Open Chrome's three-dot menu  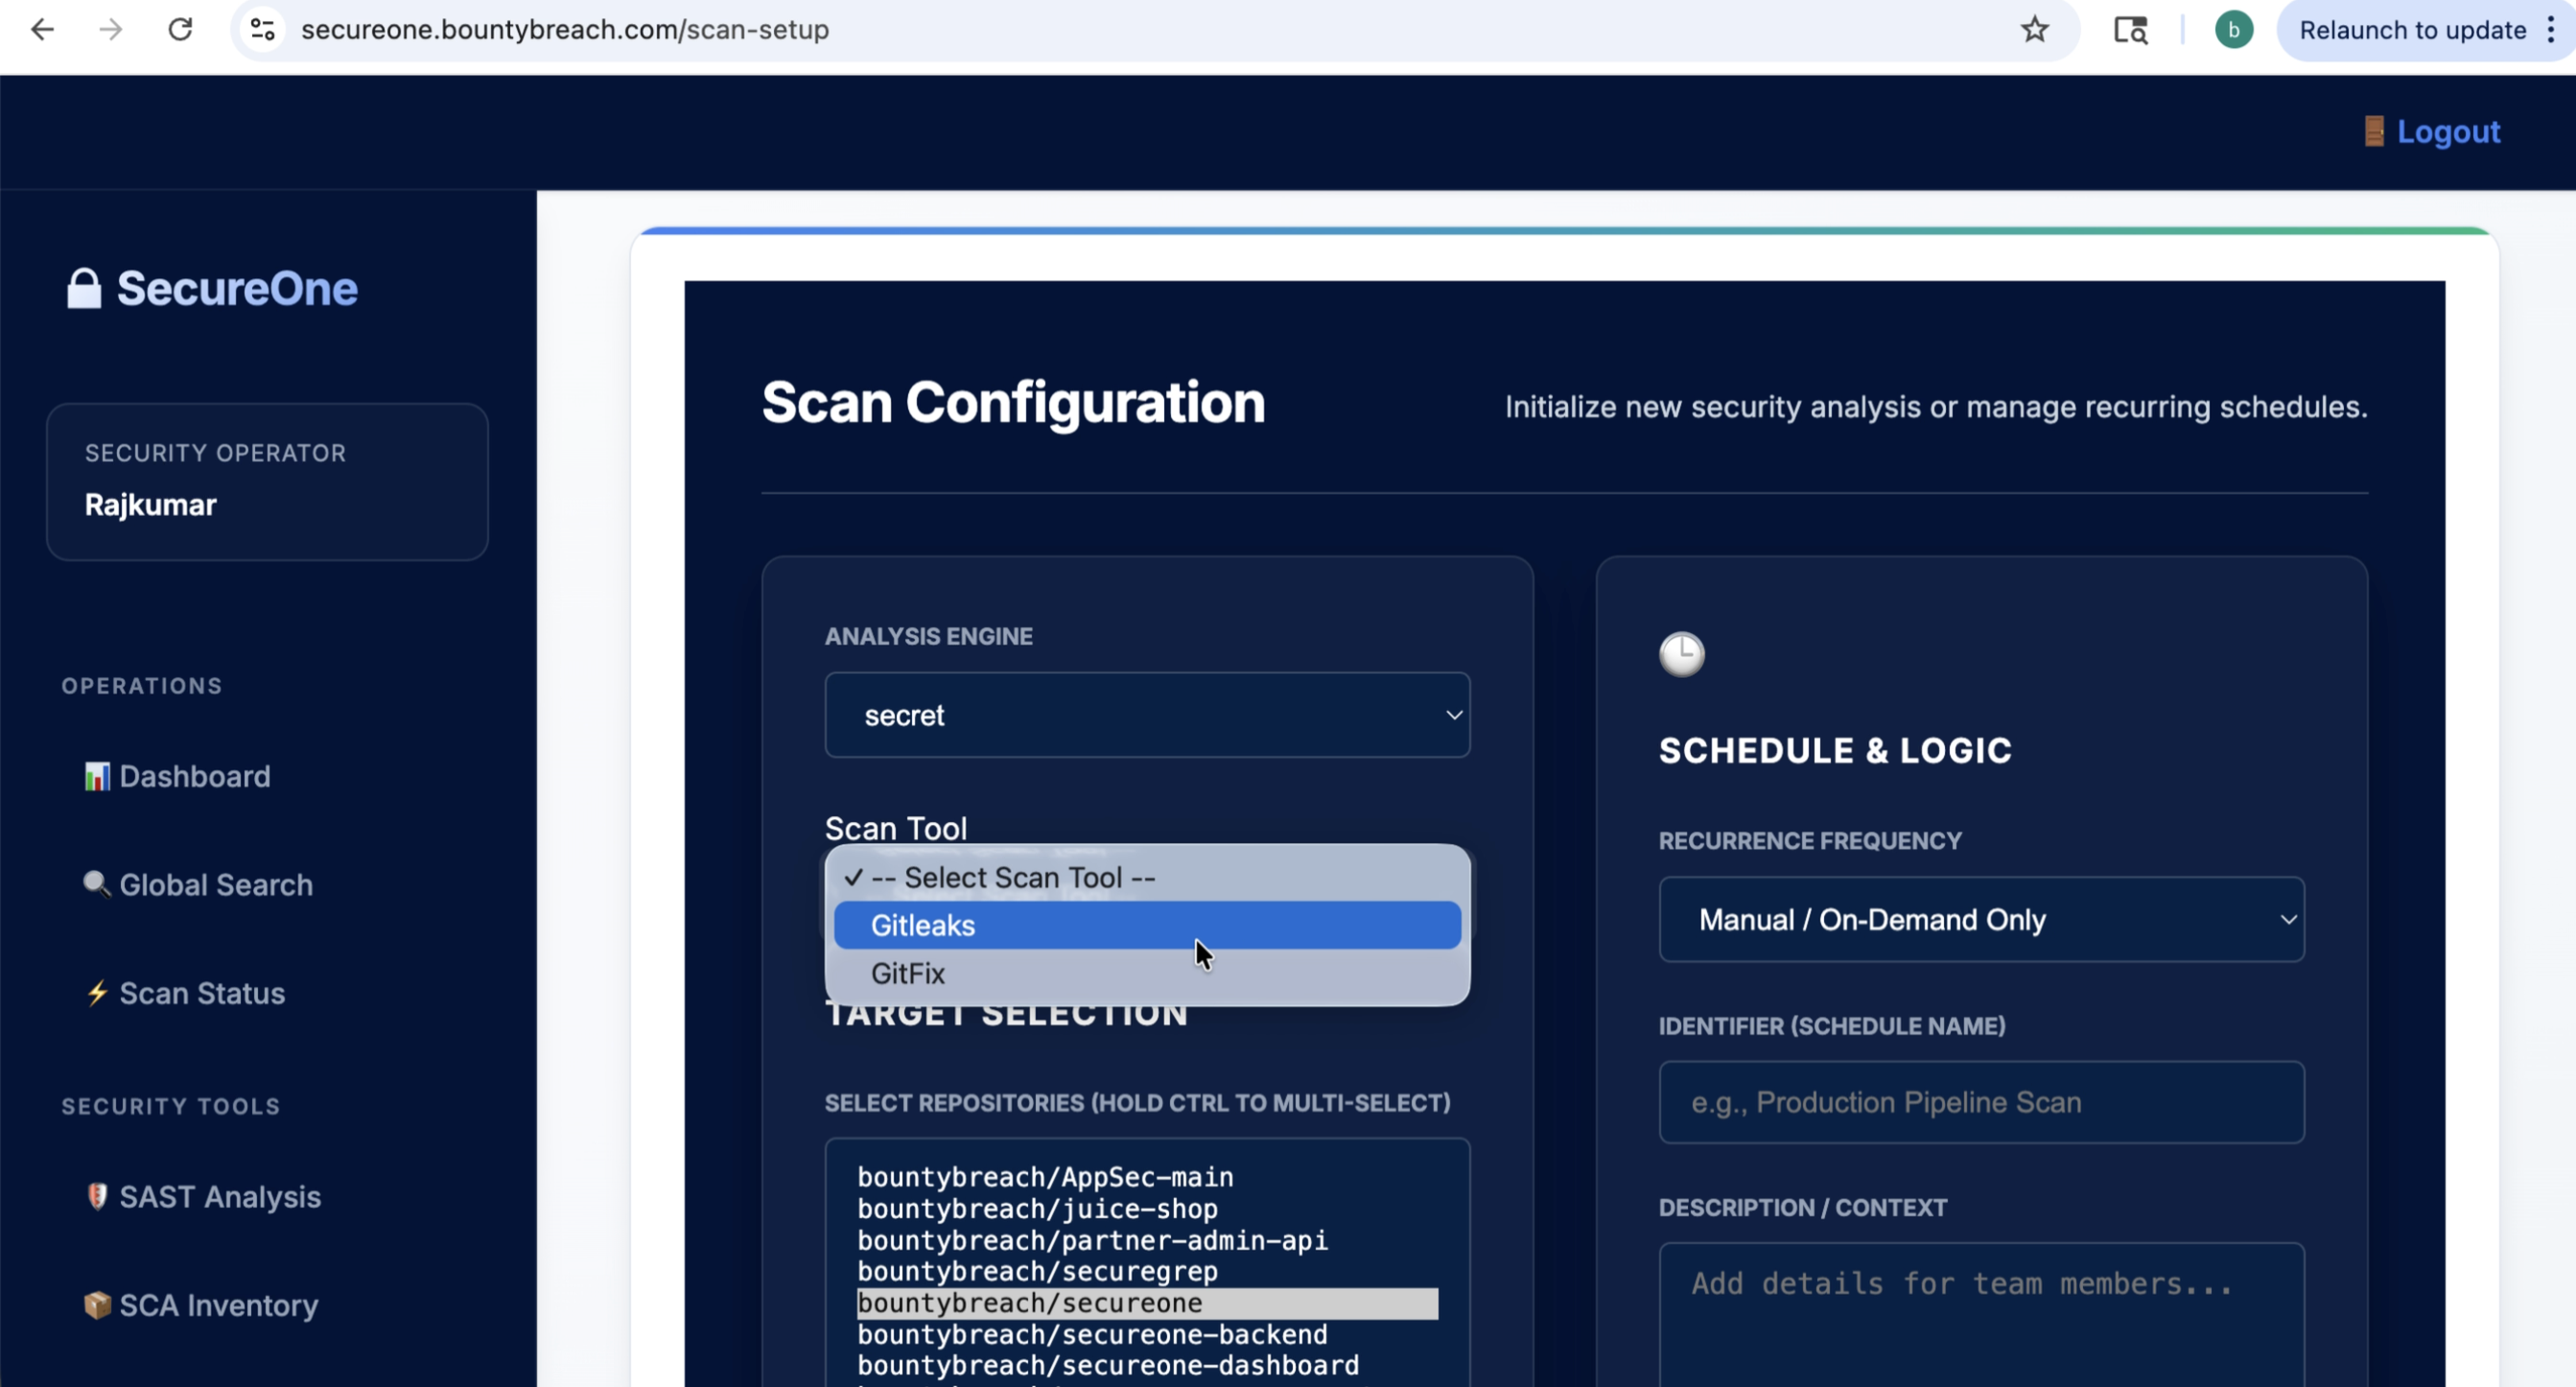click(x=2551, y=30)
